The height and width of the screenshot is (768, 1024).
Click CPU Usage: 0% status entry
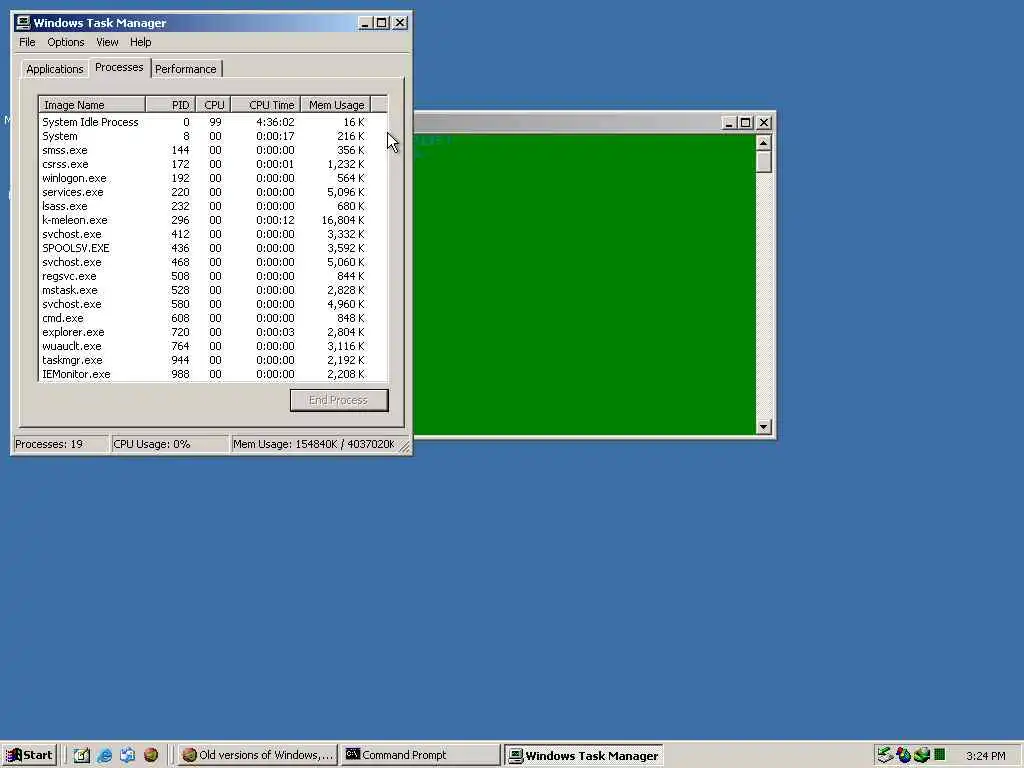click(x=170, y=444)
